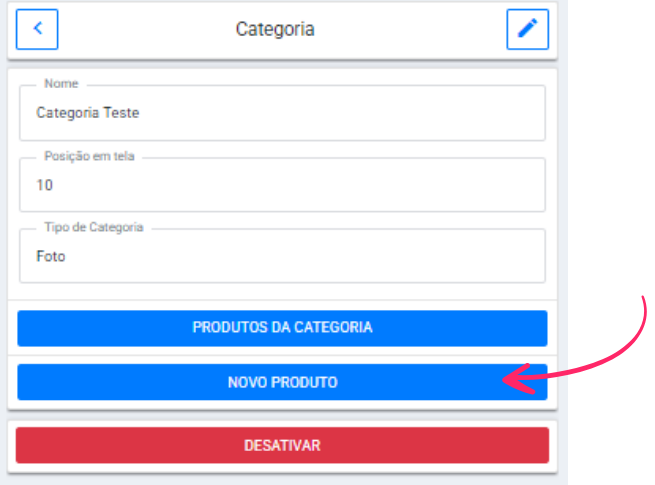Select the 'Foto' category type value
The width and height of the screenshot is (655, 485).
coord(51,257)
